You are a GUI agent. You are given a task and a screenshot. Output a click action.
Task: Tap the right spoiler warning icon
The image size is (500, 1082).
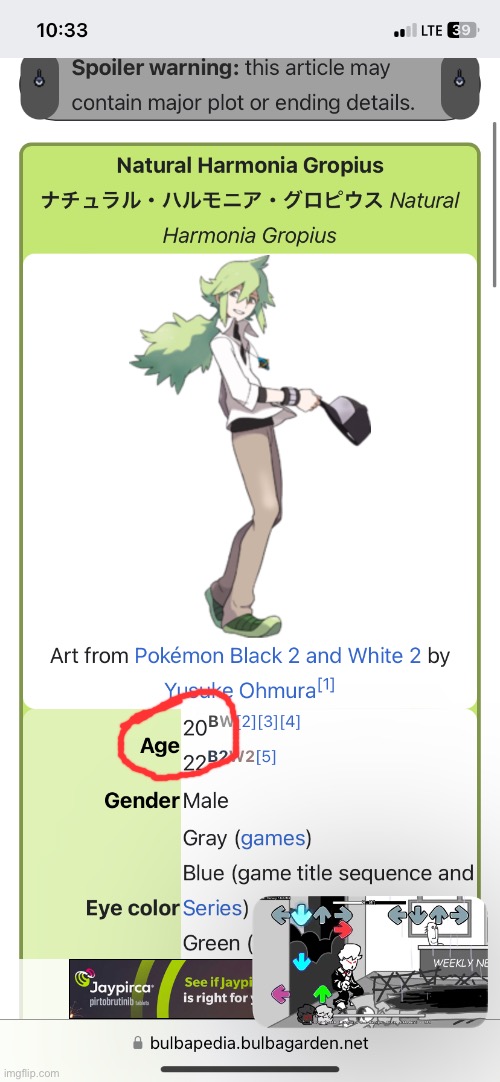tap(460, 80)
